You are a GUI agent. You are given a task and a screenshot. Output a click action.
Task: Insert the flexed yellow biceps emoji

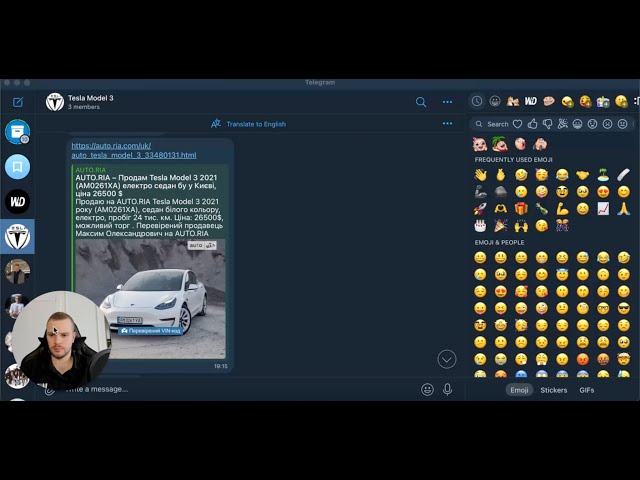click(x=562, y=209)
